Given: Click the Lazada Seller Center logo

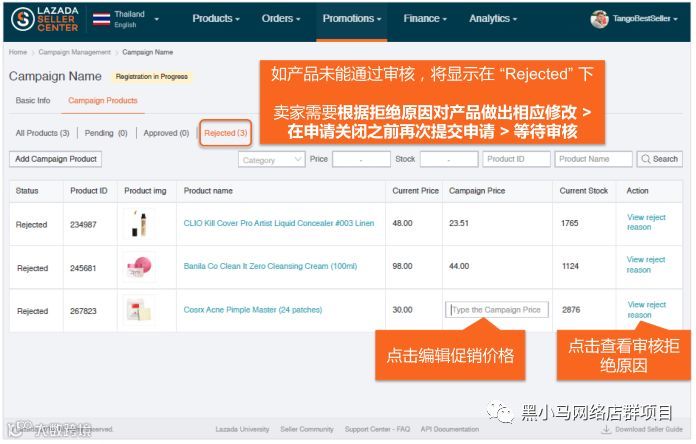Looking at the screenshot, I should point(45,19).
